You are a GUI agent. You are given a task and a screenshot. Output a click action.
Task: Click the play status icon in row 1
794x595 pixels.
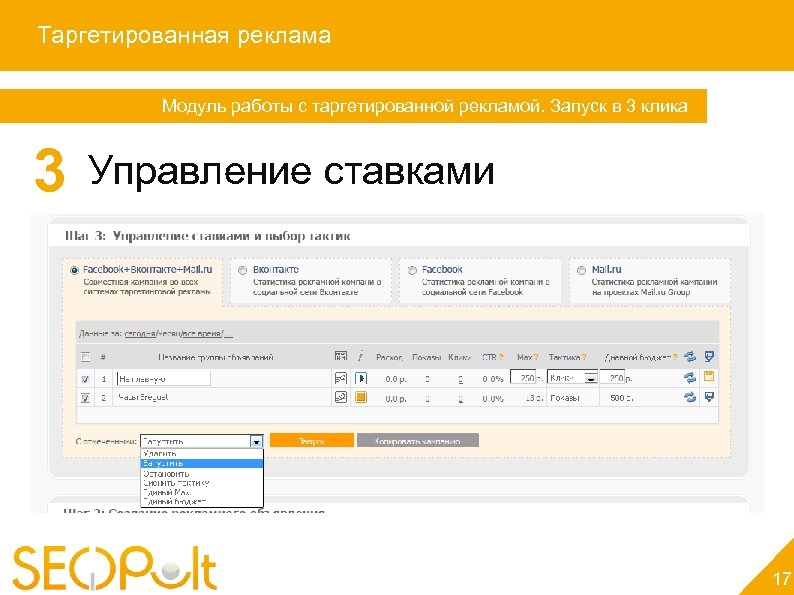(361, 378)
